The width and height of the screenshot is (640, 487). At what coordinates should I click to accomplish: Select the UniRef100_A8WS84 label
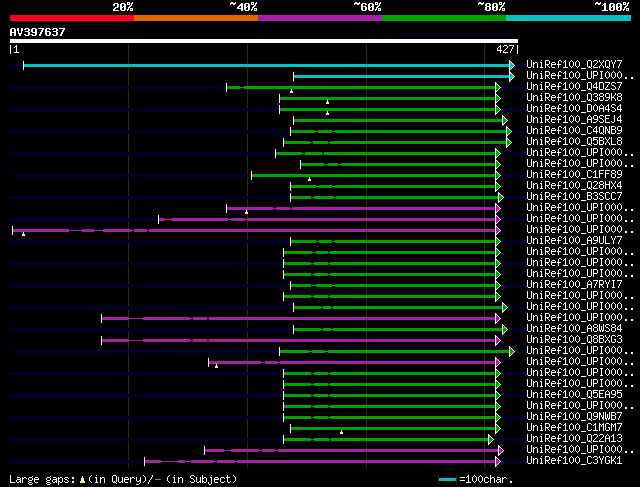[574, 329]
